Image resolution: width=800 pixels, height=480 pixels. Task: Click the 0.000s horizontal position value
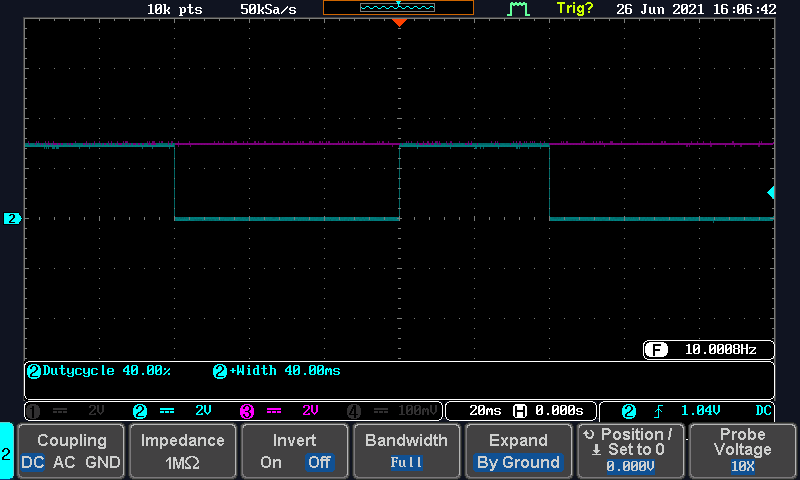(559, 411)
